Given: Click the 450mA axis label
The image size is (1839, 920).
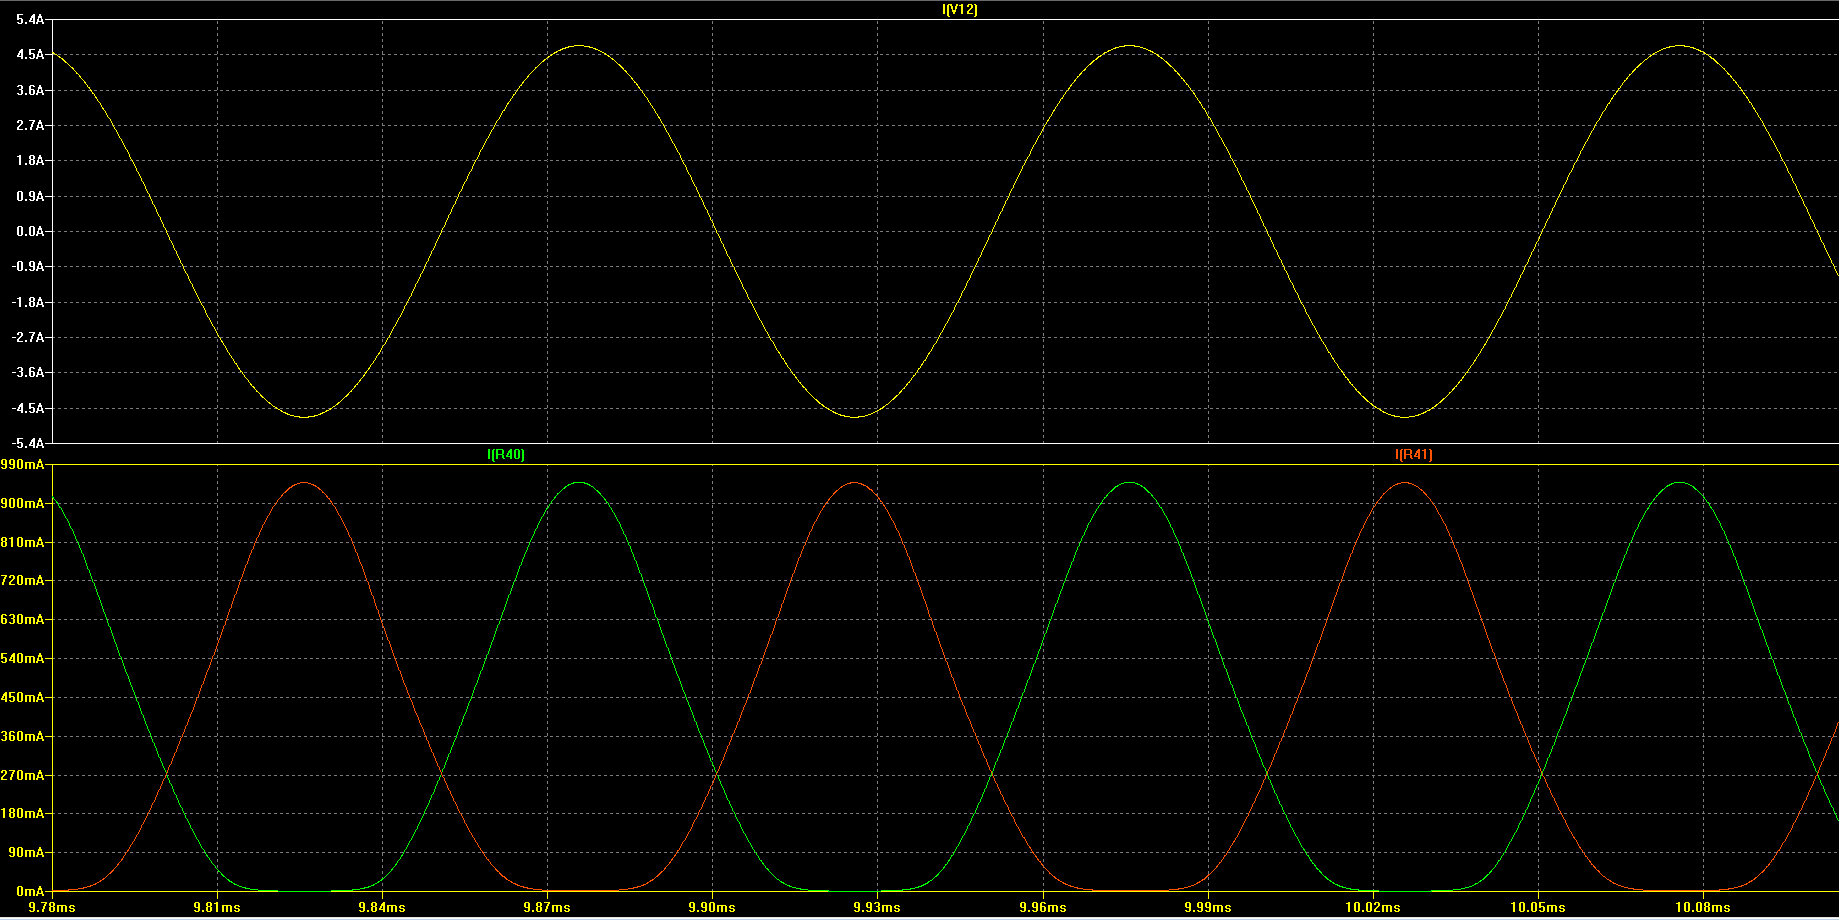Looking at the screenshot, I should [23, 698].
